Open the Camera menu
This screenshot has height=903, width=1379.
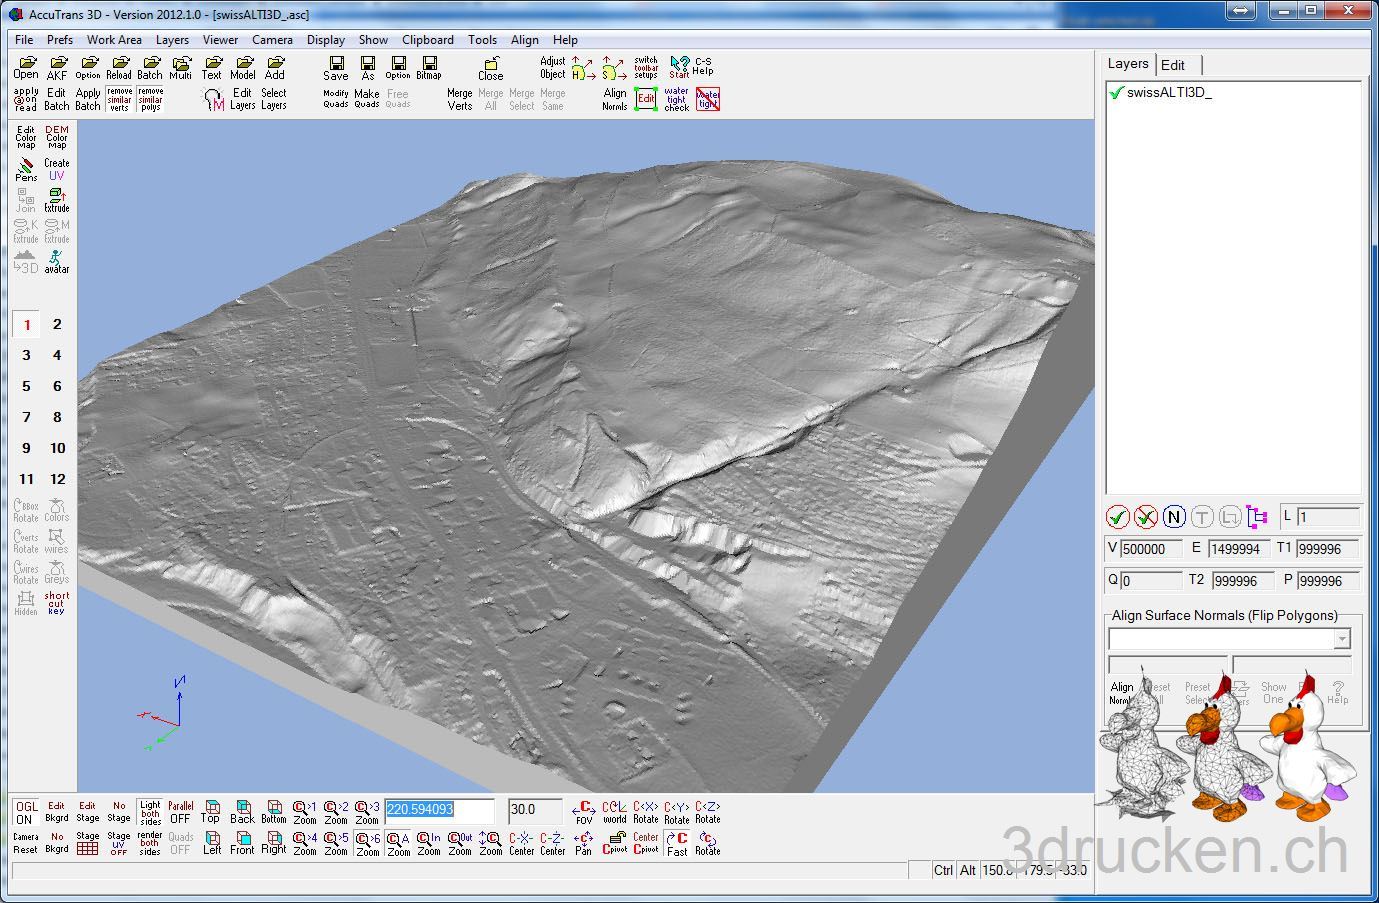(x=272, y=40)
